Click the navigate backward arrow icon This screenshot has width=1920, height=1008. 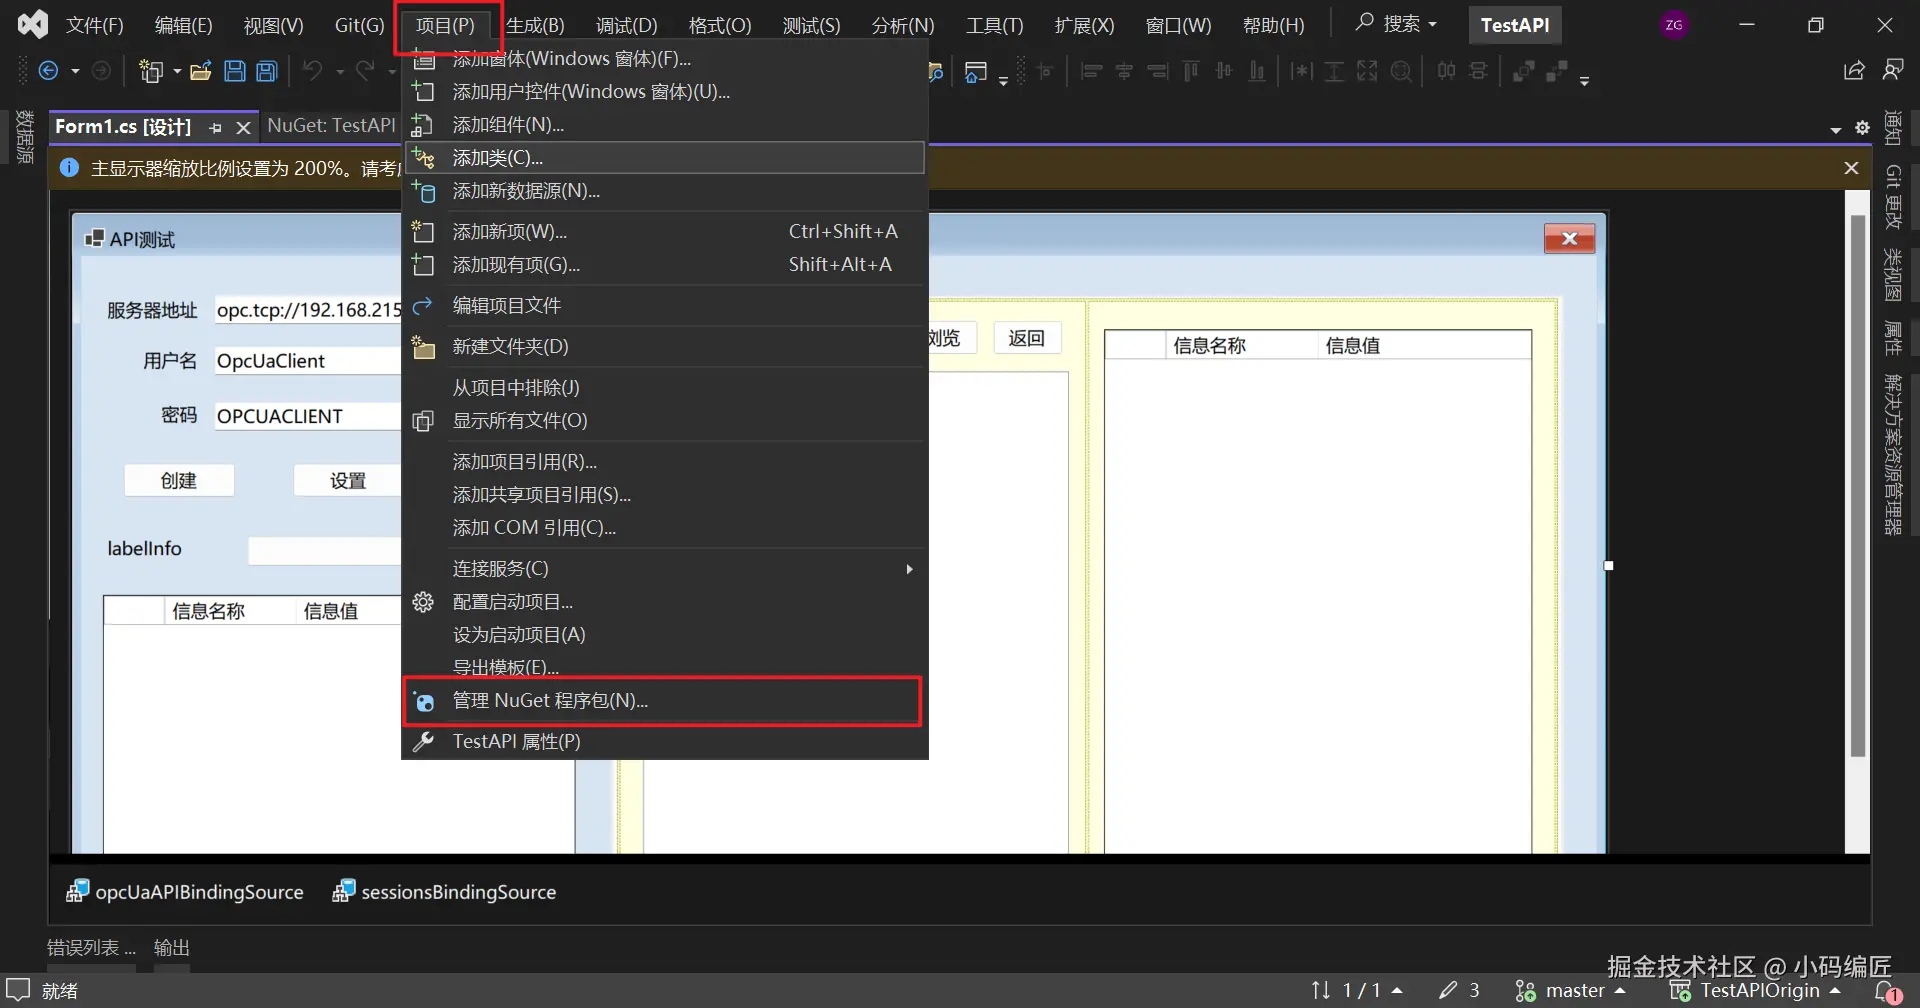click(48, 71)
